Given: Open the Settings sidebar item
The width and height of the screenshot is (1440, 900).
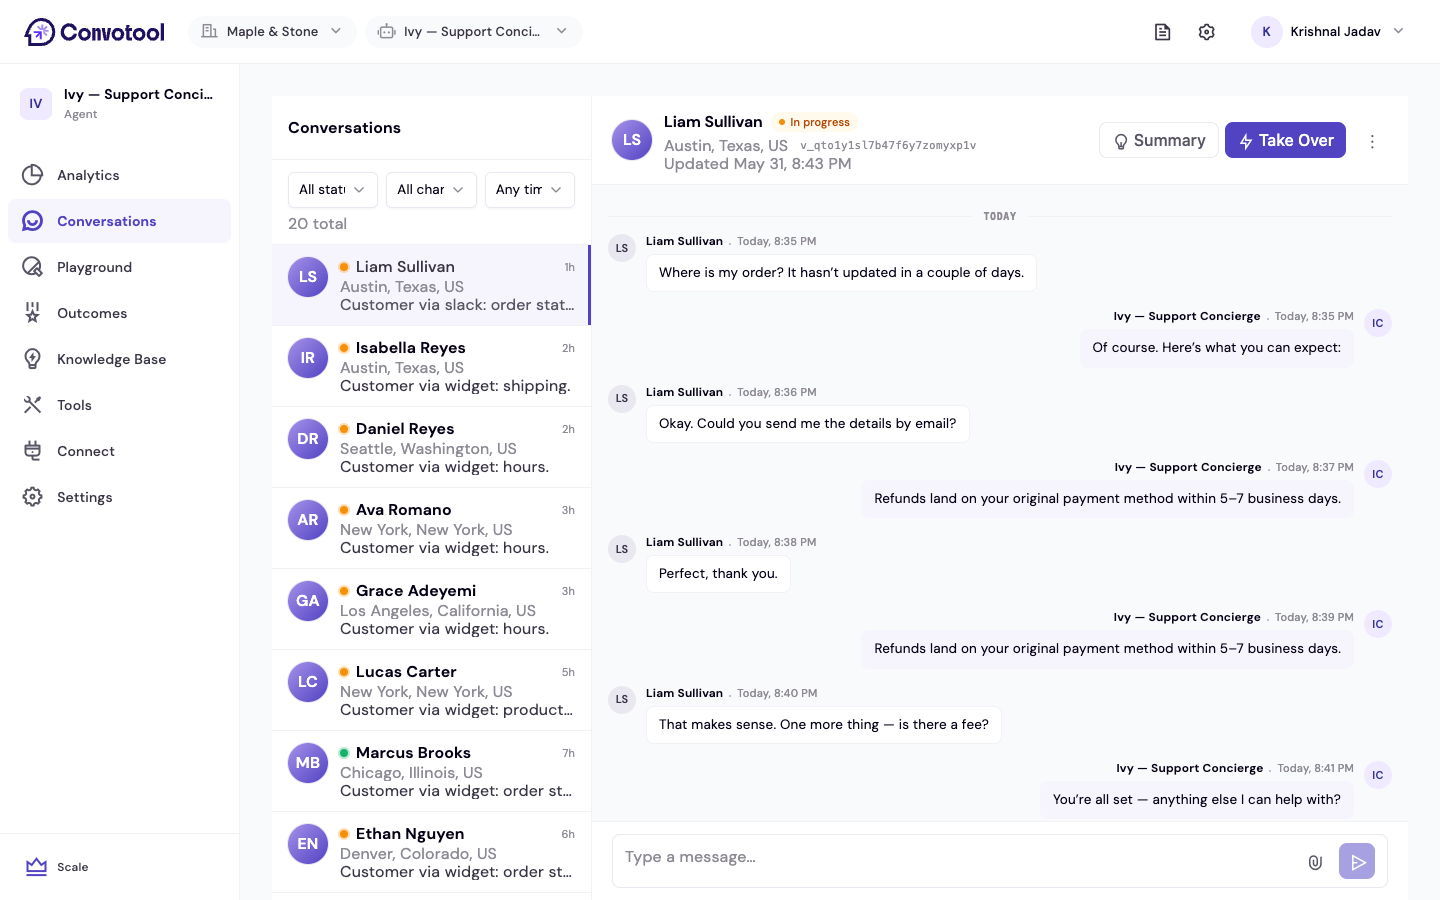Looking at the screenshot, I should [120, 497].
